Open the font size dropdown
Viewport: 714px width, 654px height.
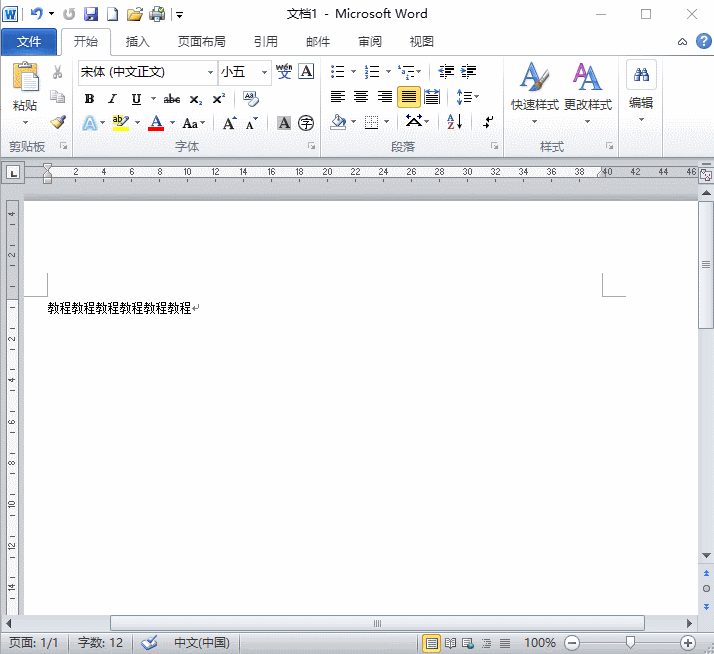tap(264, 72)
